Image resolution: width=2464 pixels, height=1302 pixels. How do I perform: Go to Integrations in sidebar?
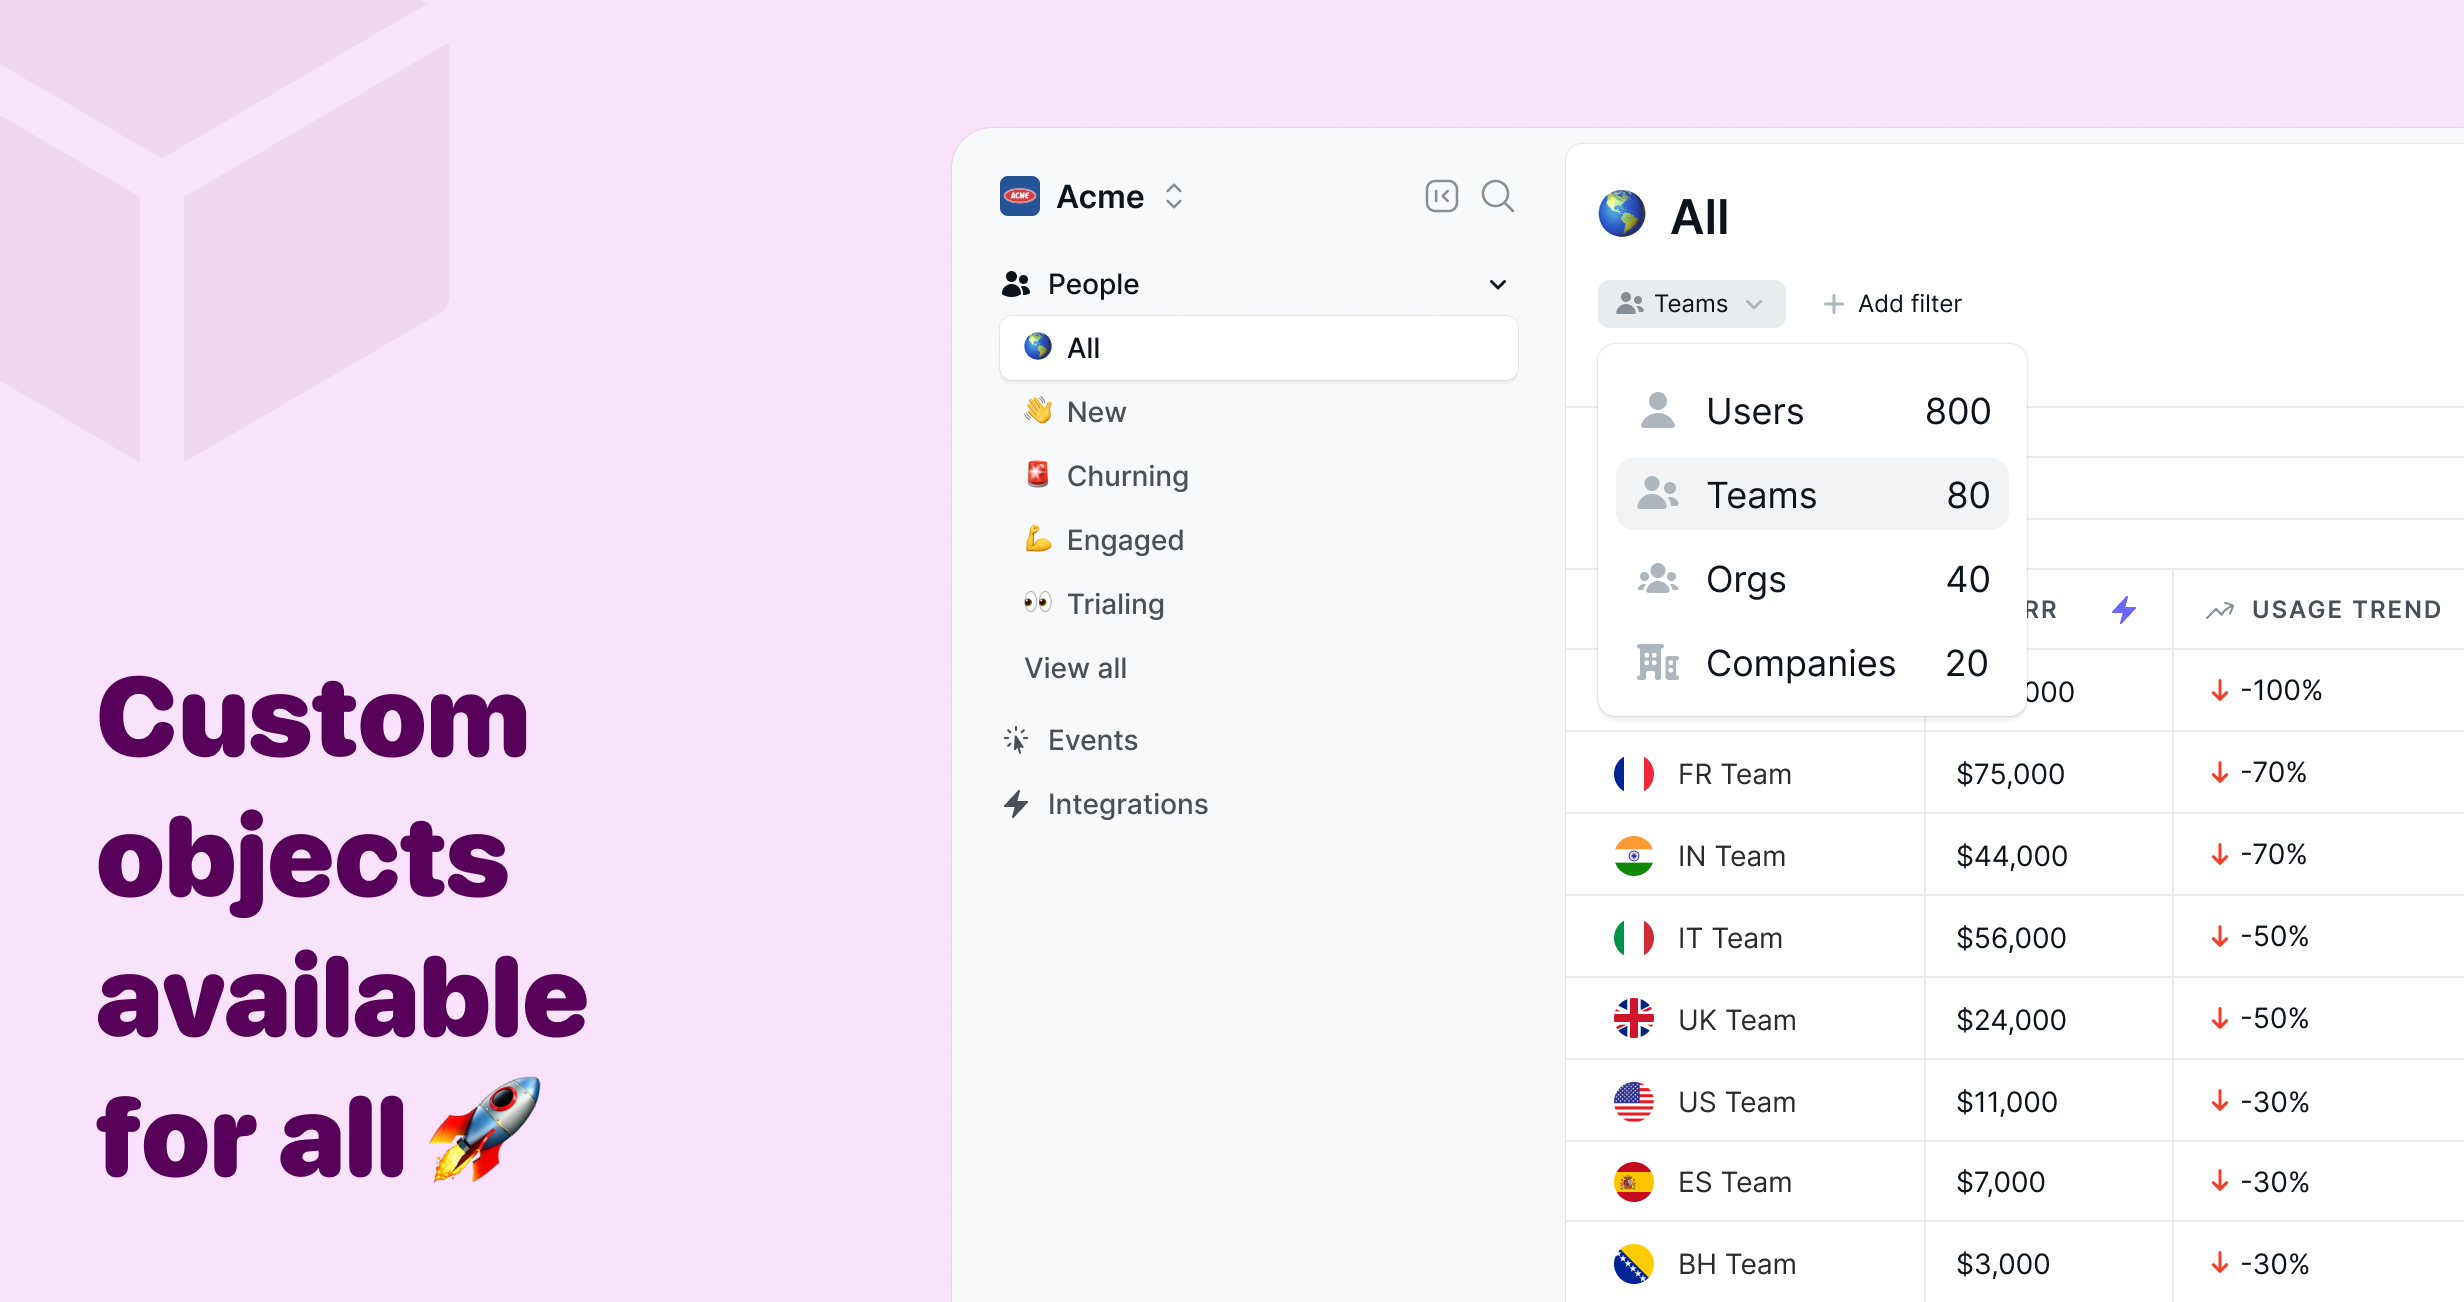1127,804
